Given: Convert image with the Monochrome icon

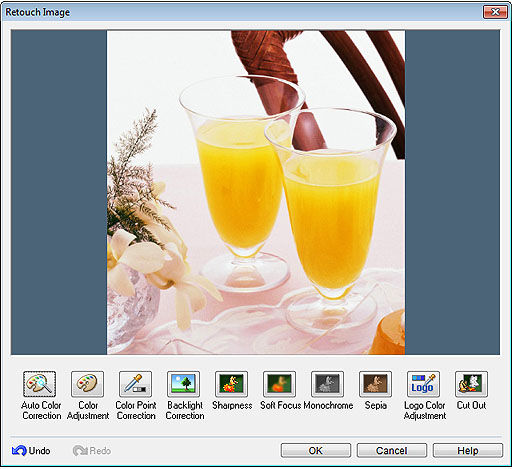Looking at the screenshot, I should (327, 384).
